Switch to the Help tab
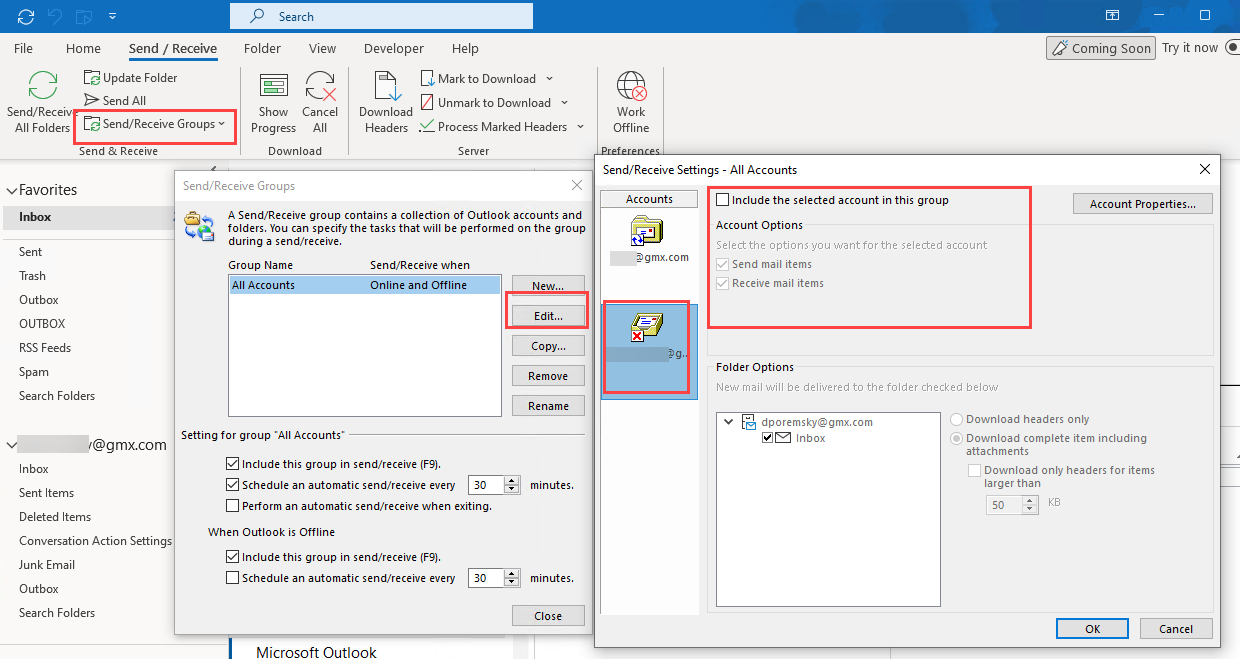The width and height of the screenshot is (1240, 659). [x=465, y=48]
